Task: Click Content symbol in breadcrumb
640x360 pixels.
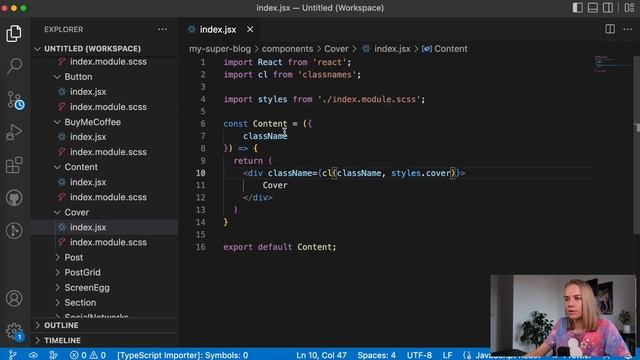Action: point(445,49)
